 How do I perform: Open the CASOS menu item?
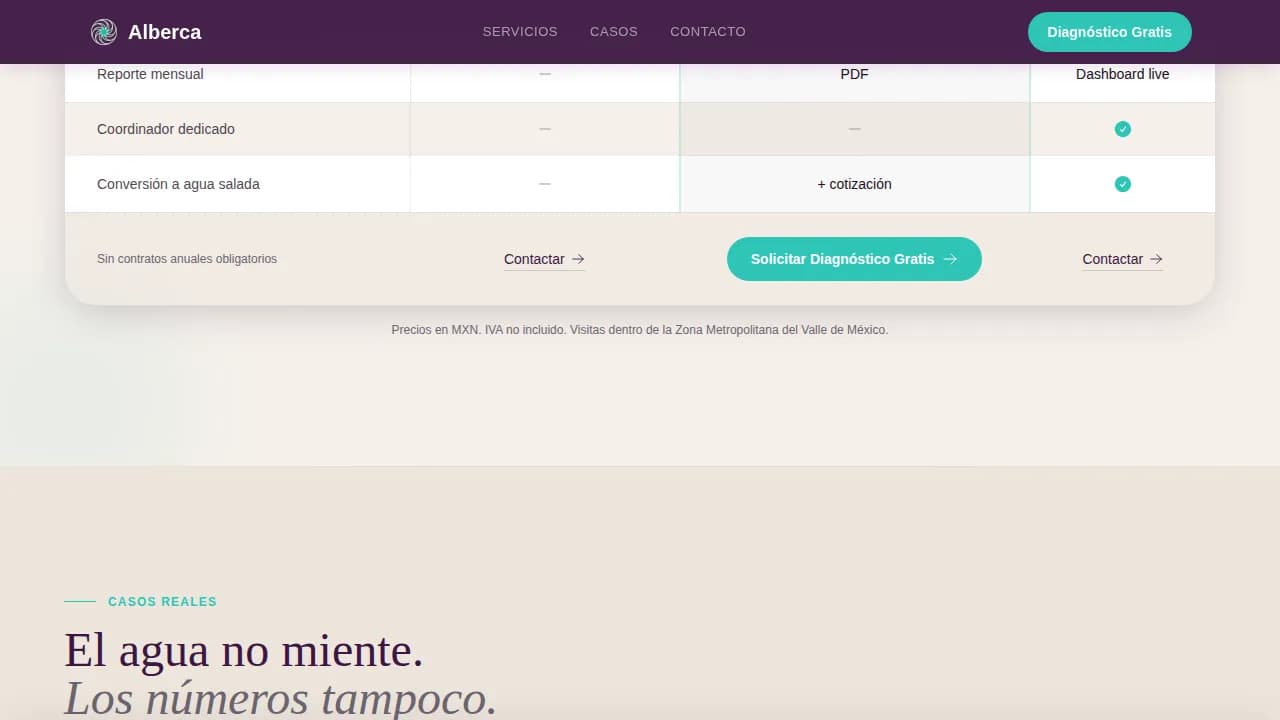[614, 32]
